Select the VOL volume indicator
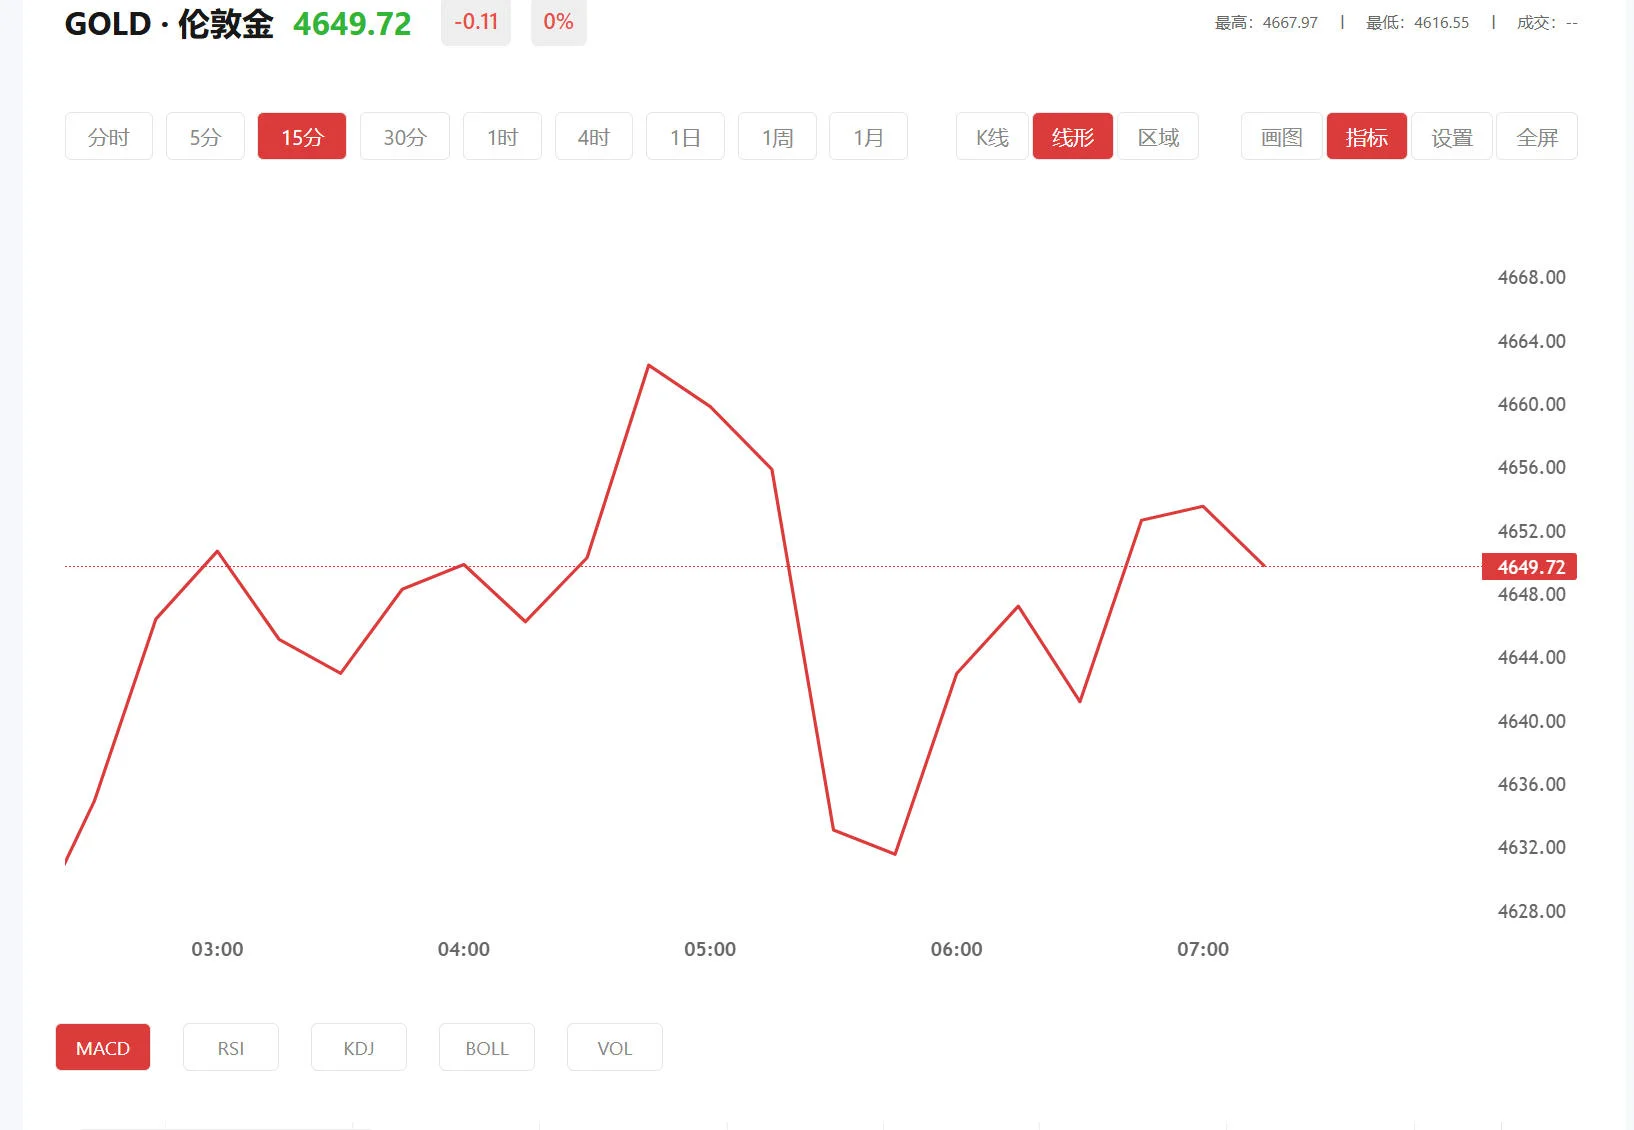1634x1130 pixels. (614, 1047)
